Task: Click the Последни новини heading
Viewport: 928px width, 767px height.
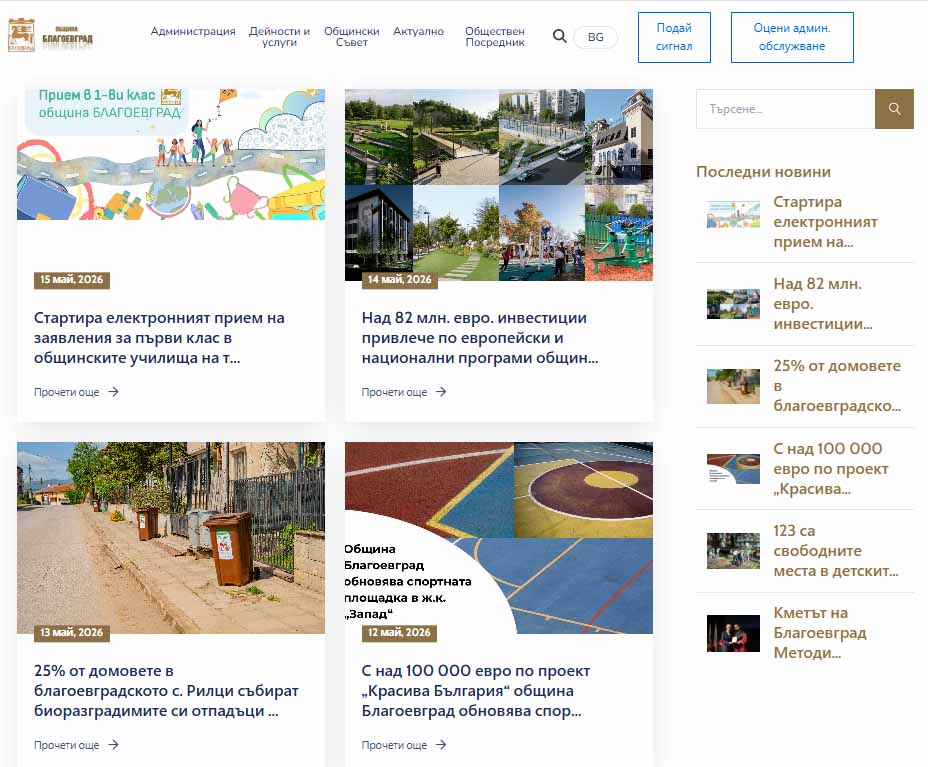Action: pos(763,172)
